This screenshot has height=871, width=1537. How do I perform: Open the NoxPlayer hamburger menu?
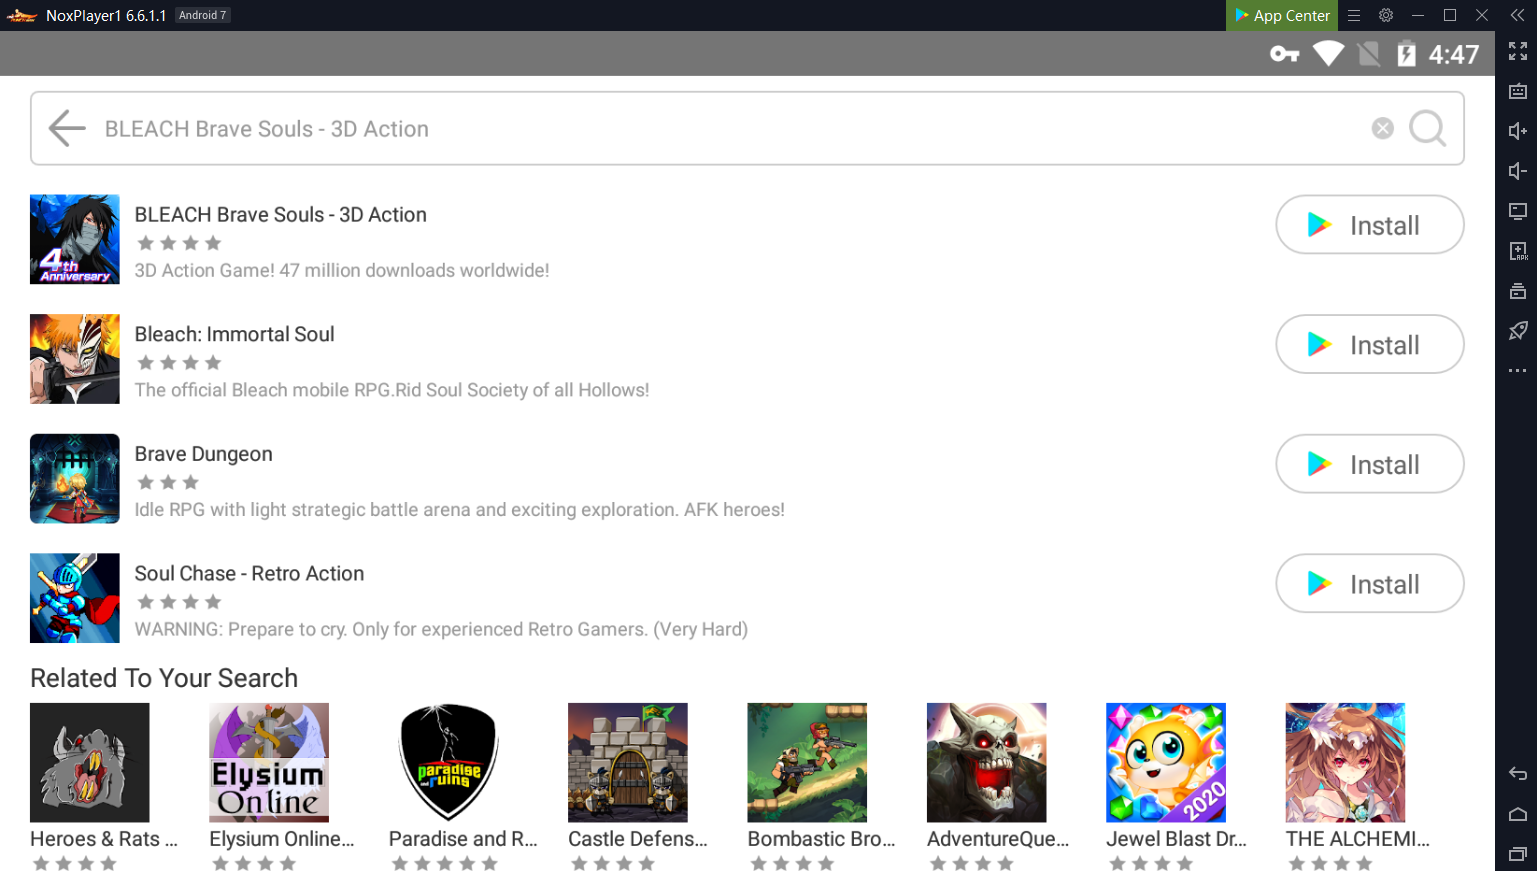click(1354, 15)
